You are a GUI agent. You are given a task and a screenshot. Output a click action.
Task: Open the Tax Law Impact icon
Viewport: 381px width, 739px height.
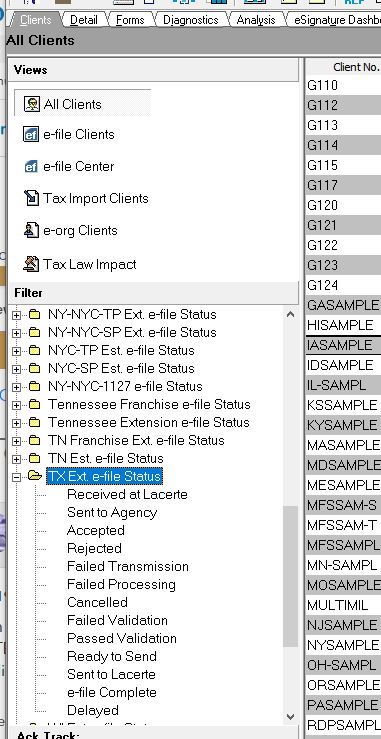[31, 263]
